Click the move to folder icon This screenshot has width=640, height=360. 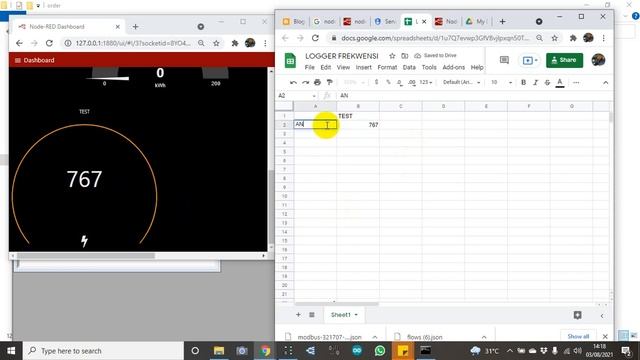click(404, 56)
